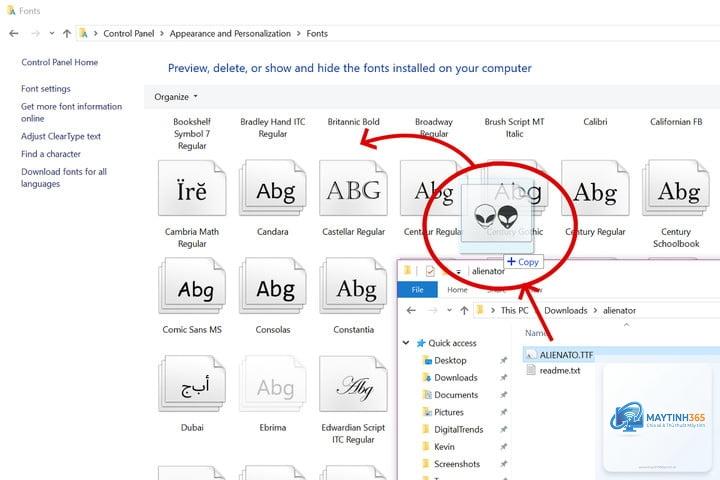Select the Comic Sans MS font icon

(192, 286)
